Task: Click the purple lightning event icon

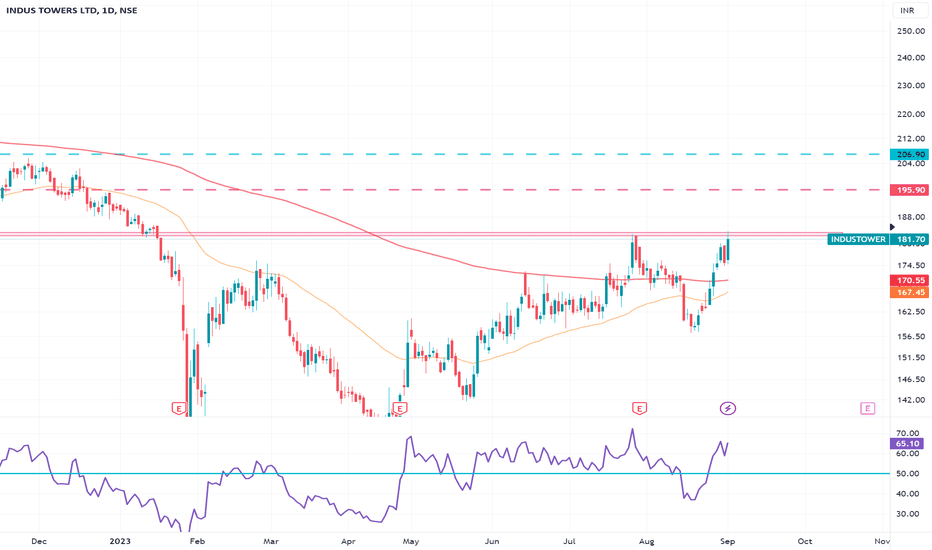Action: pos(728,408)
